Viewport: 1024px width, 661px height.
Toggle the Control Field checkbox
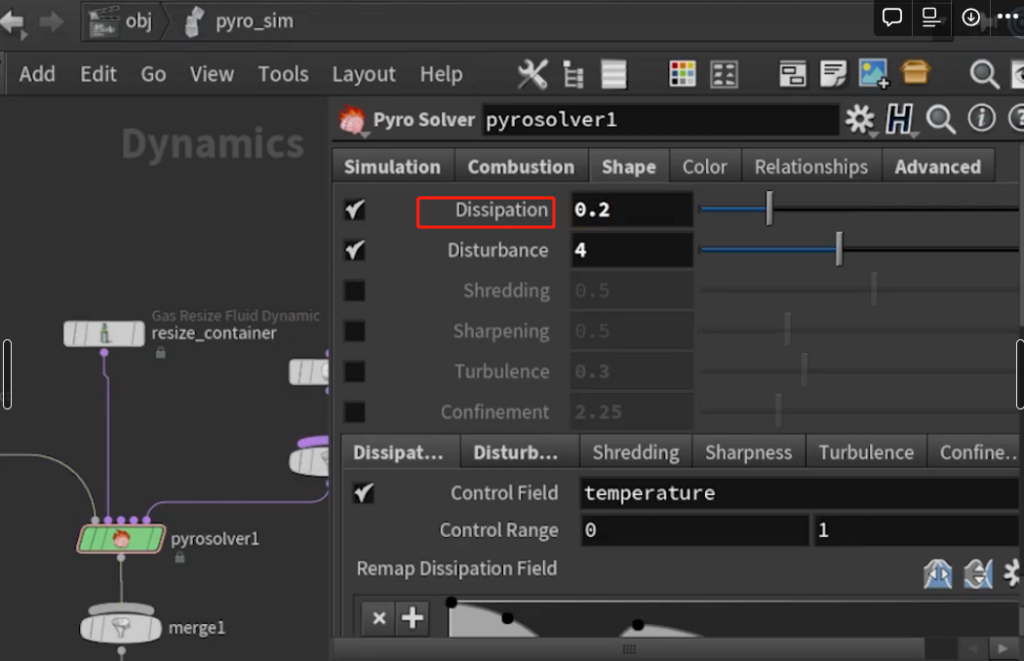(364, 493)
